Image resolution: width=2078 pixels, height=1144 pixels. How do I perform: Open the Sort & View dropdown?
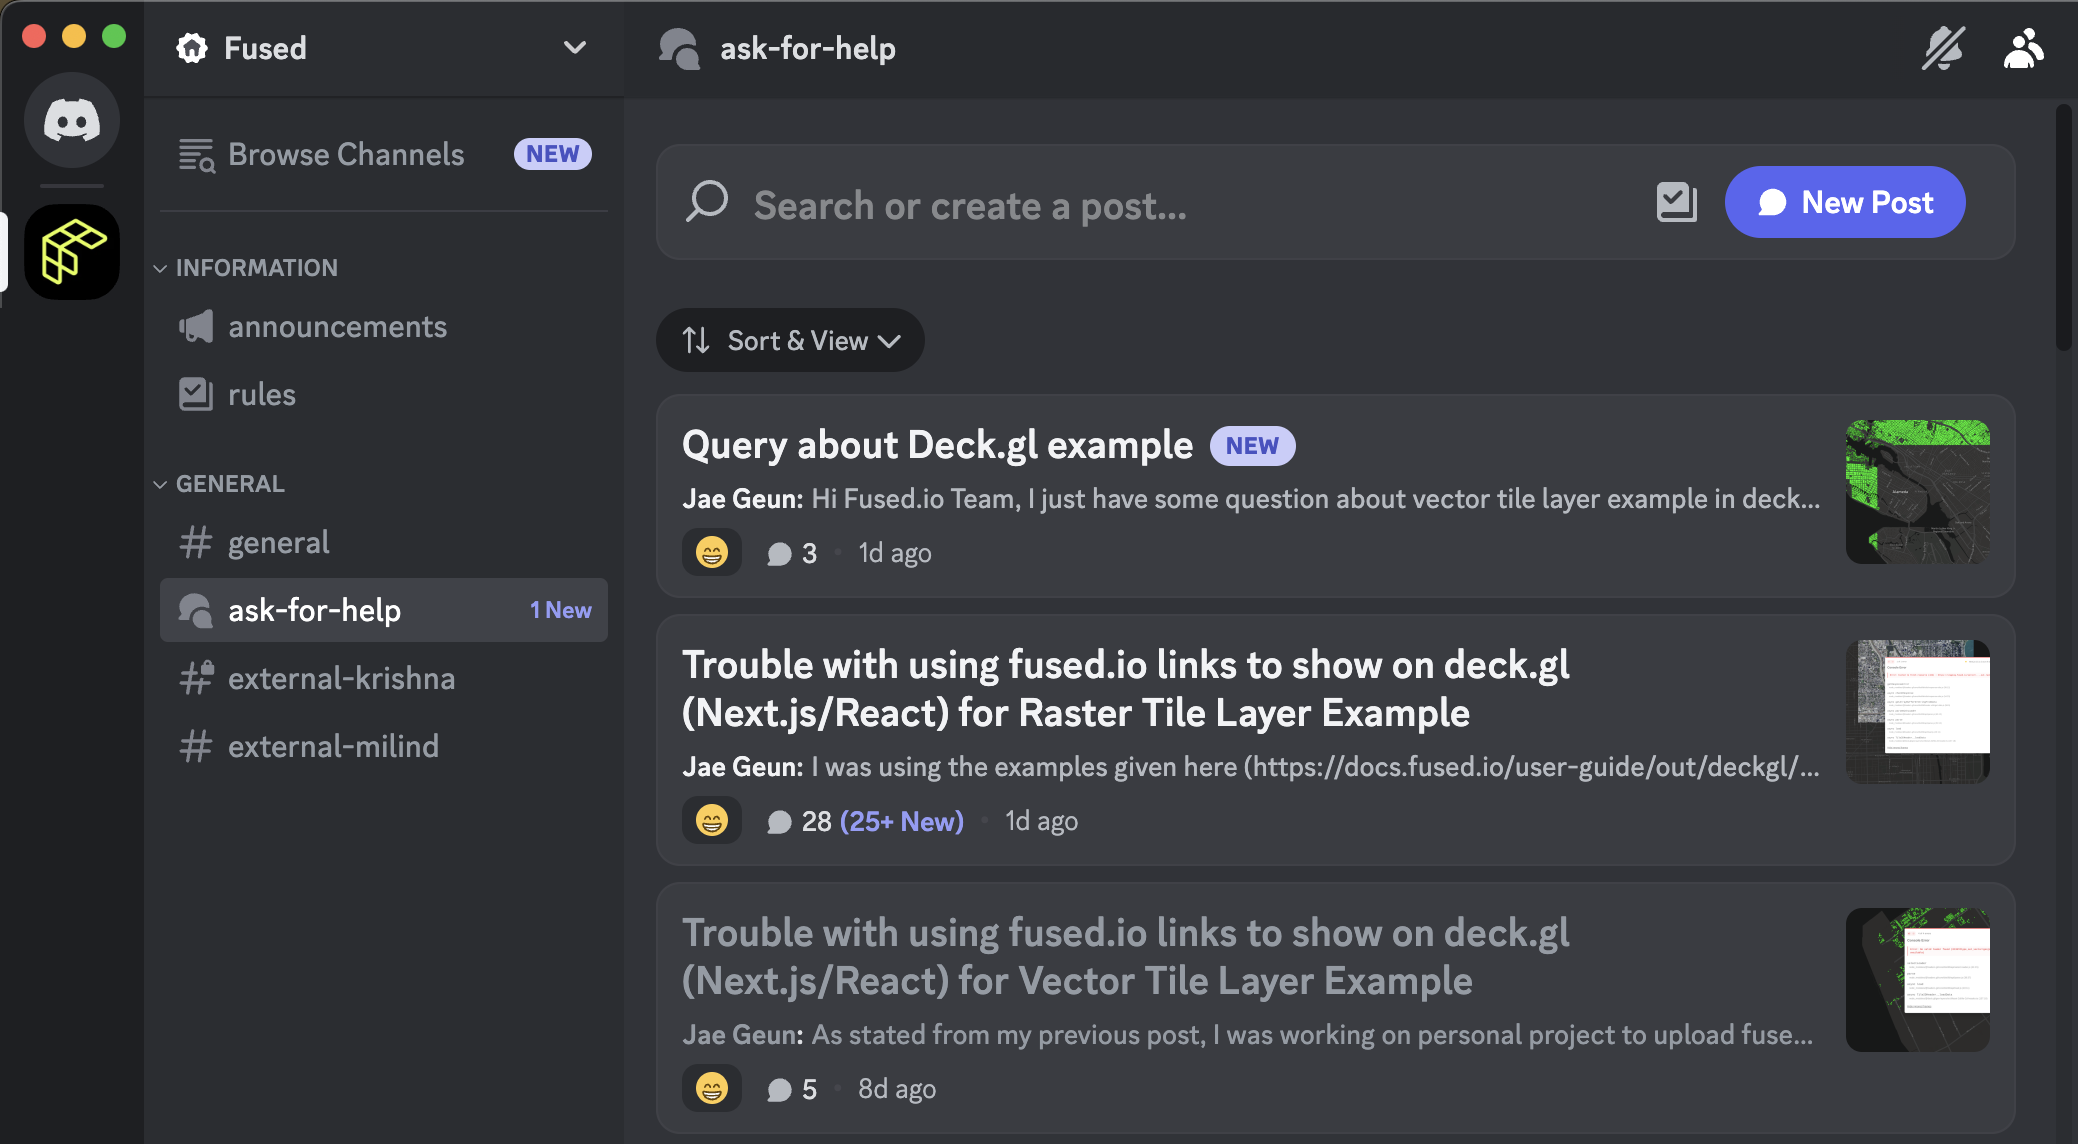click(x=790, y=340)
